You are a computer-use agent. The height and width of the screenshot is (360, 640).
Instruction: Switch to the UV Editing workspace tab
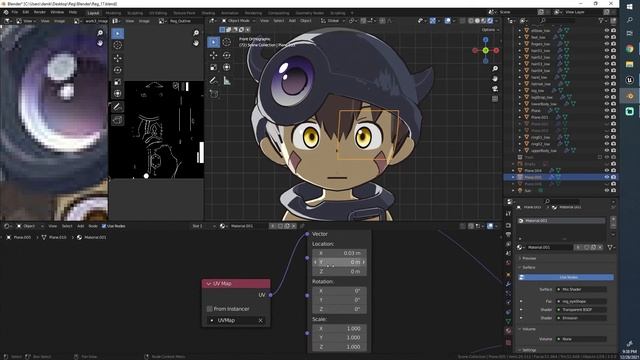coord(158,13)
